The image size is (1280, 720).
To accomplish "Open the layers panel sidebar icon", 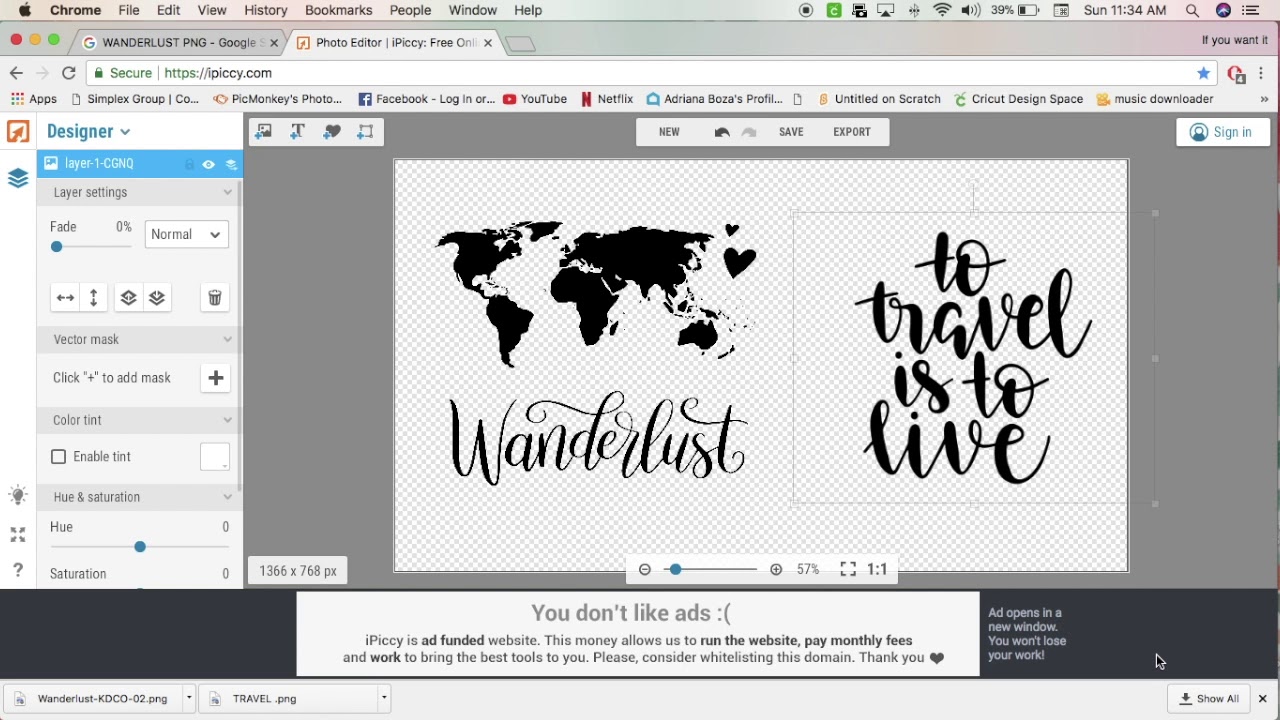I will (x=18, y=178).
